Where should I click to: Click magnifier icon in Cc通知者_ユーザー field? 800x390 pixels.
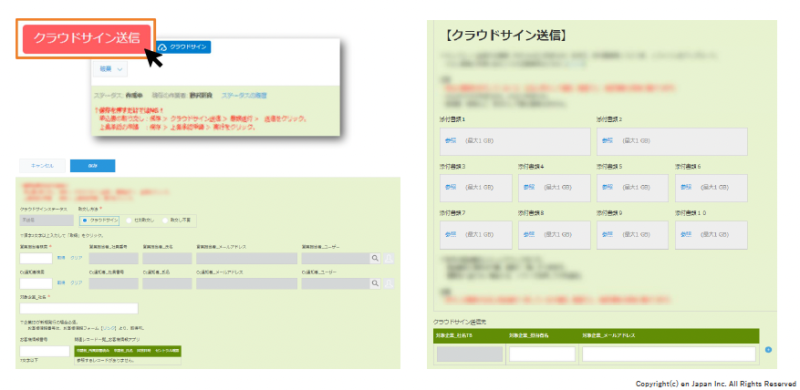(375, 283)
